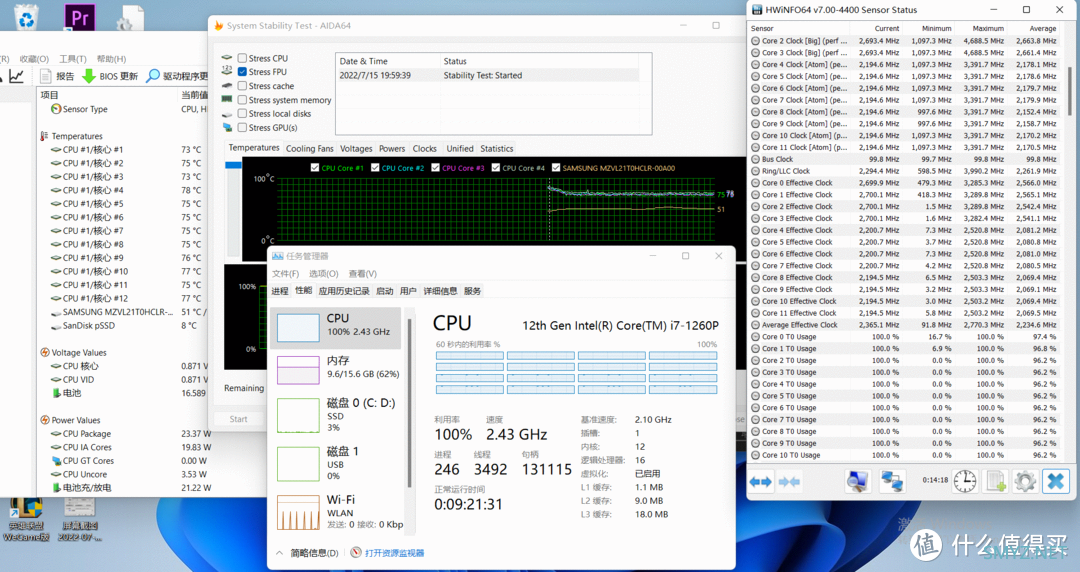Click the Temperatures thermometer group icon
Viewport: 1080px width, 572px height.
[45, 136]
